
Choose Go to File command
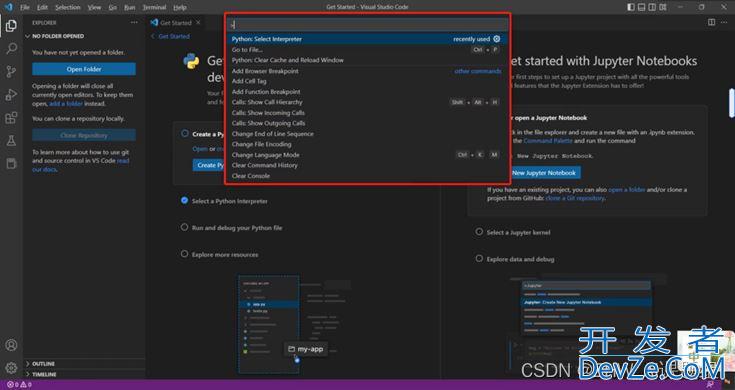click(368, 50)
